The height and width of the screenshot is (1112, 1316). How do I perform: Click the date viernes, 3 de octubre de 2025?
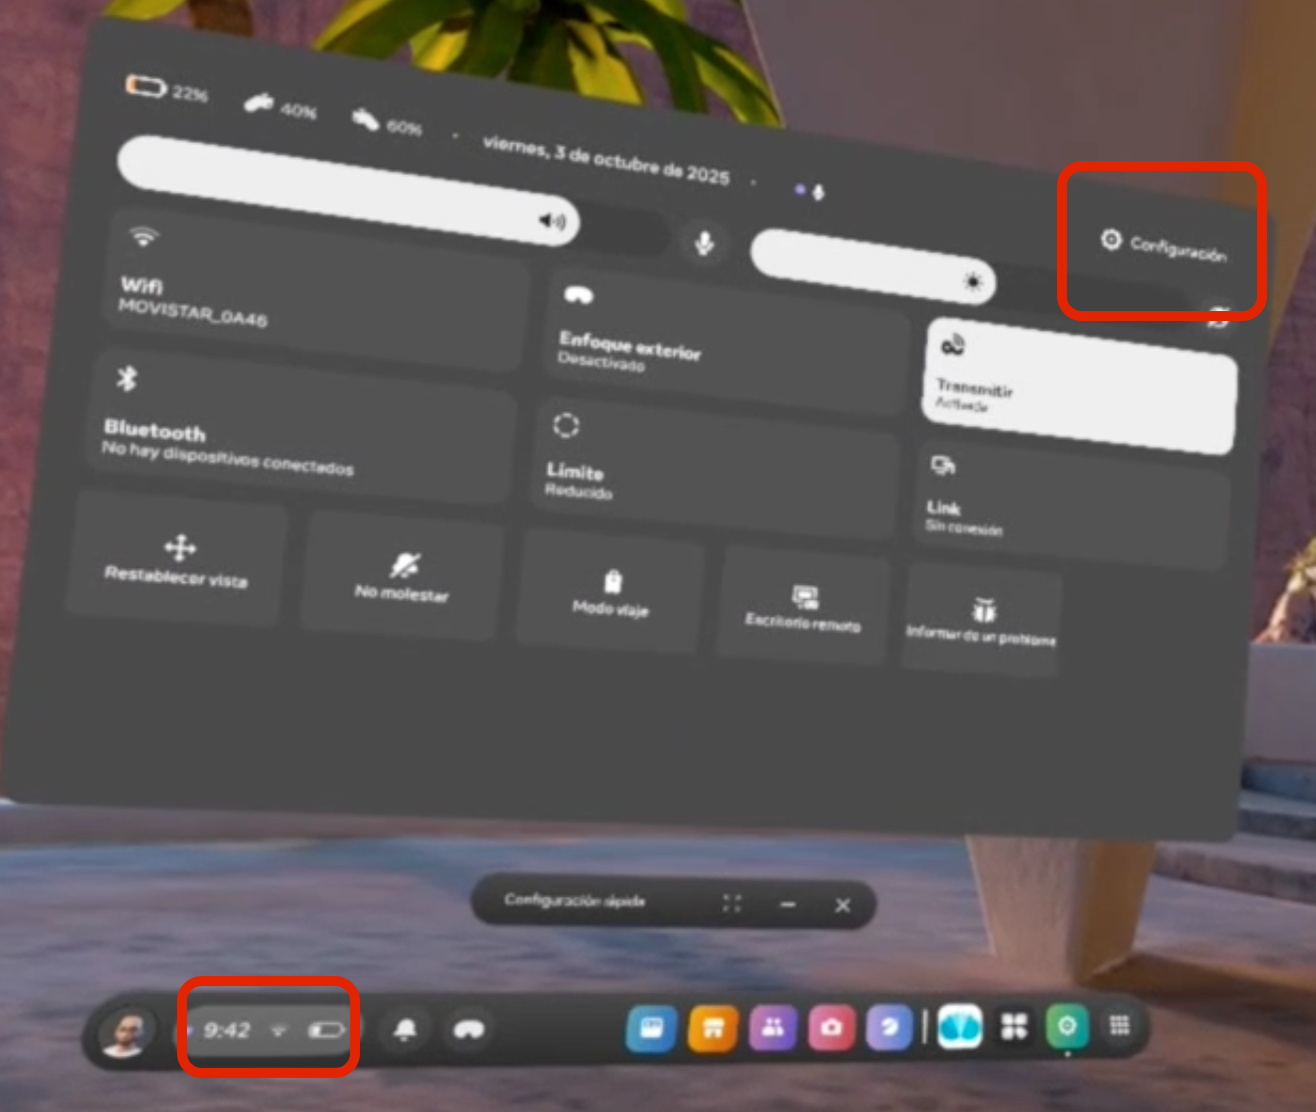click(606, 160)
